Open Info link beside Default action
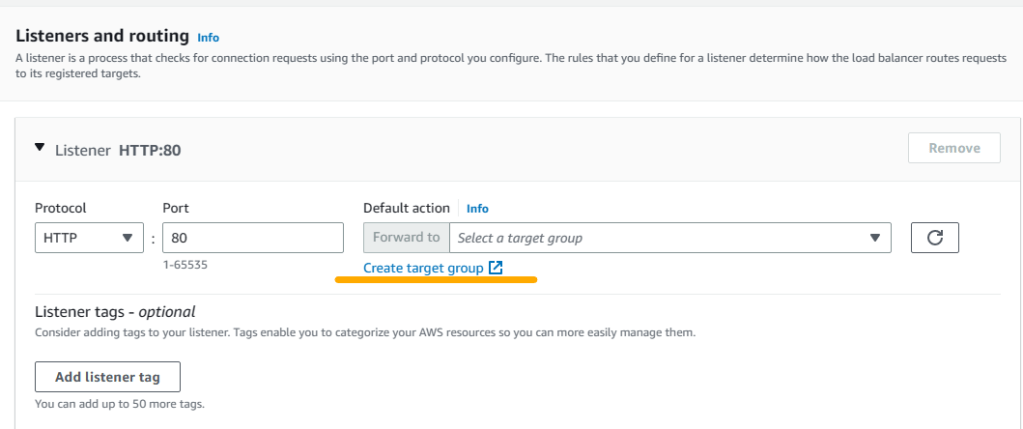The width and height of the screenshot is (1023, 429). pyautogui.click(x=477, y=209)
